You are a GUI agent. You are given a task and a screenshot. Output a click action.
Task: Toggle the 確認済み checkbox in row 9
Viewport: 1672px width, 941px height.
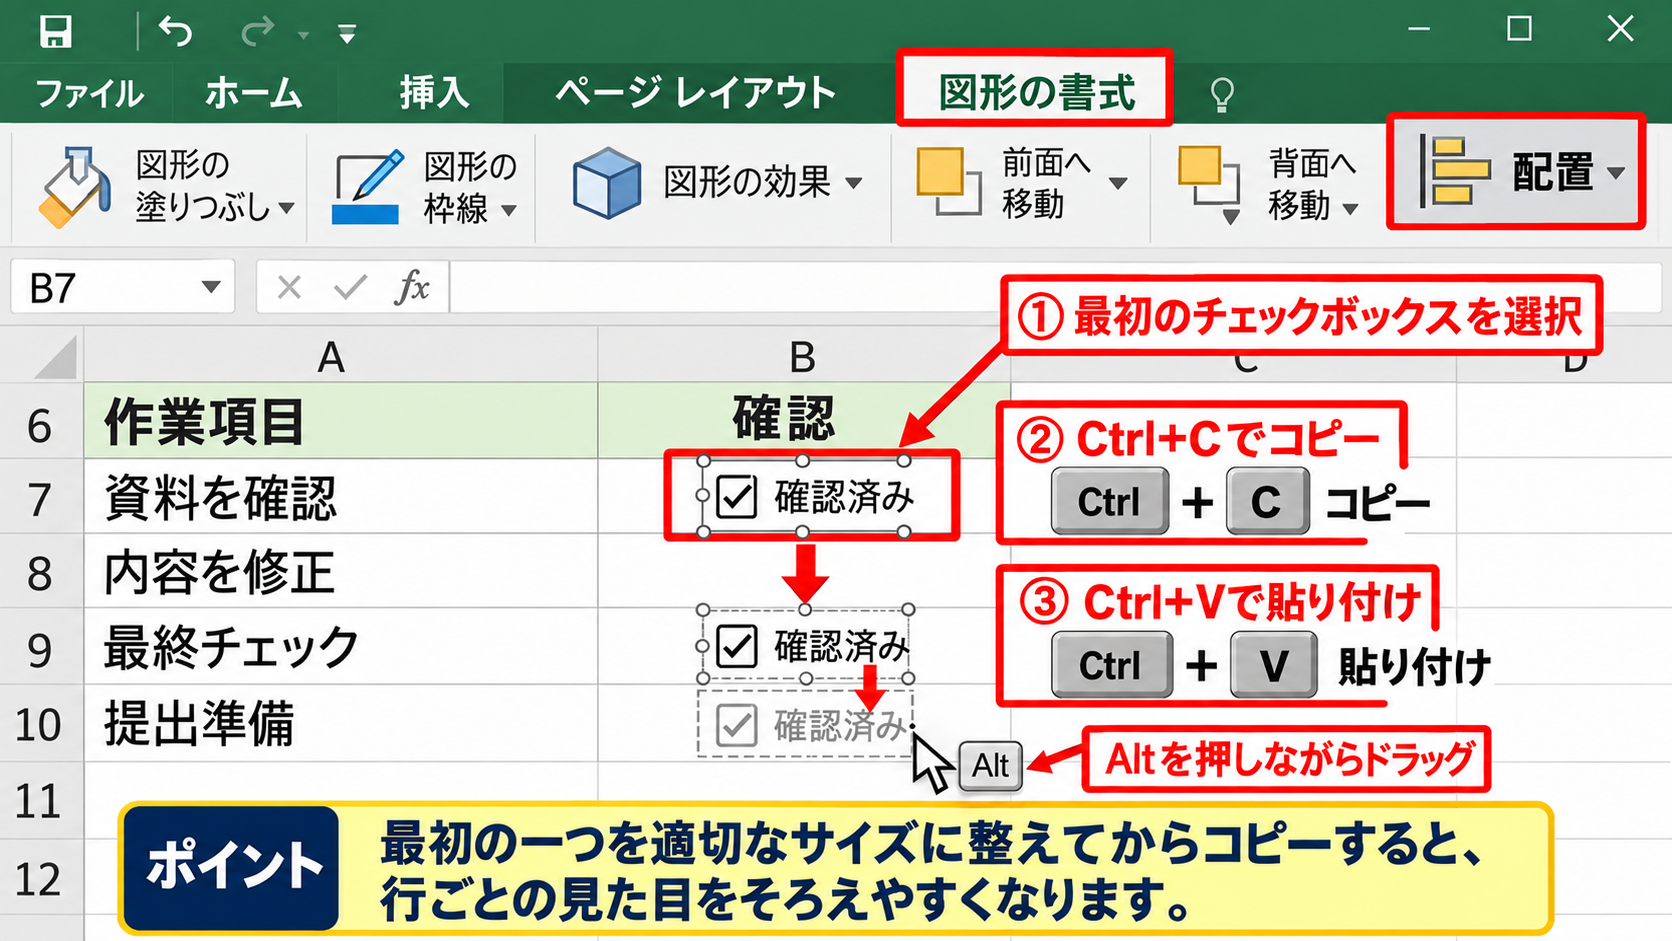point(737,646)
